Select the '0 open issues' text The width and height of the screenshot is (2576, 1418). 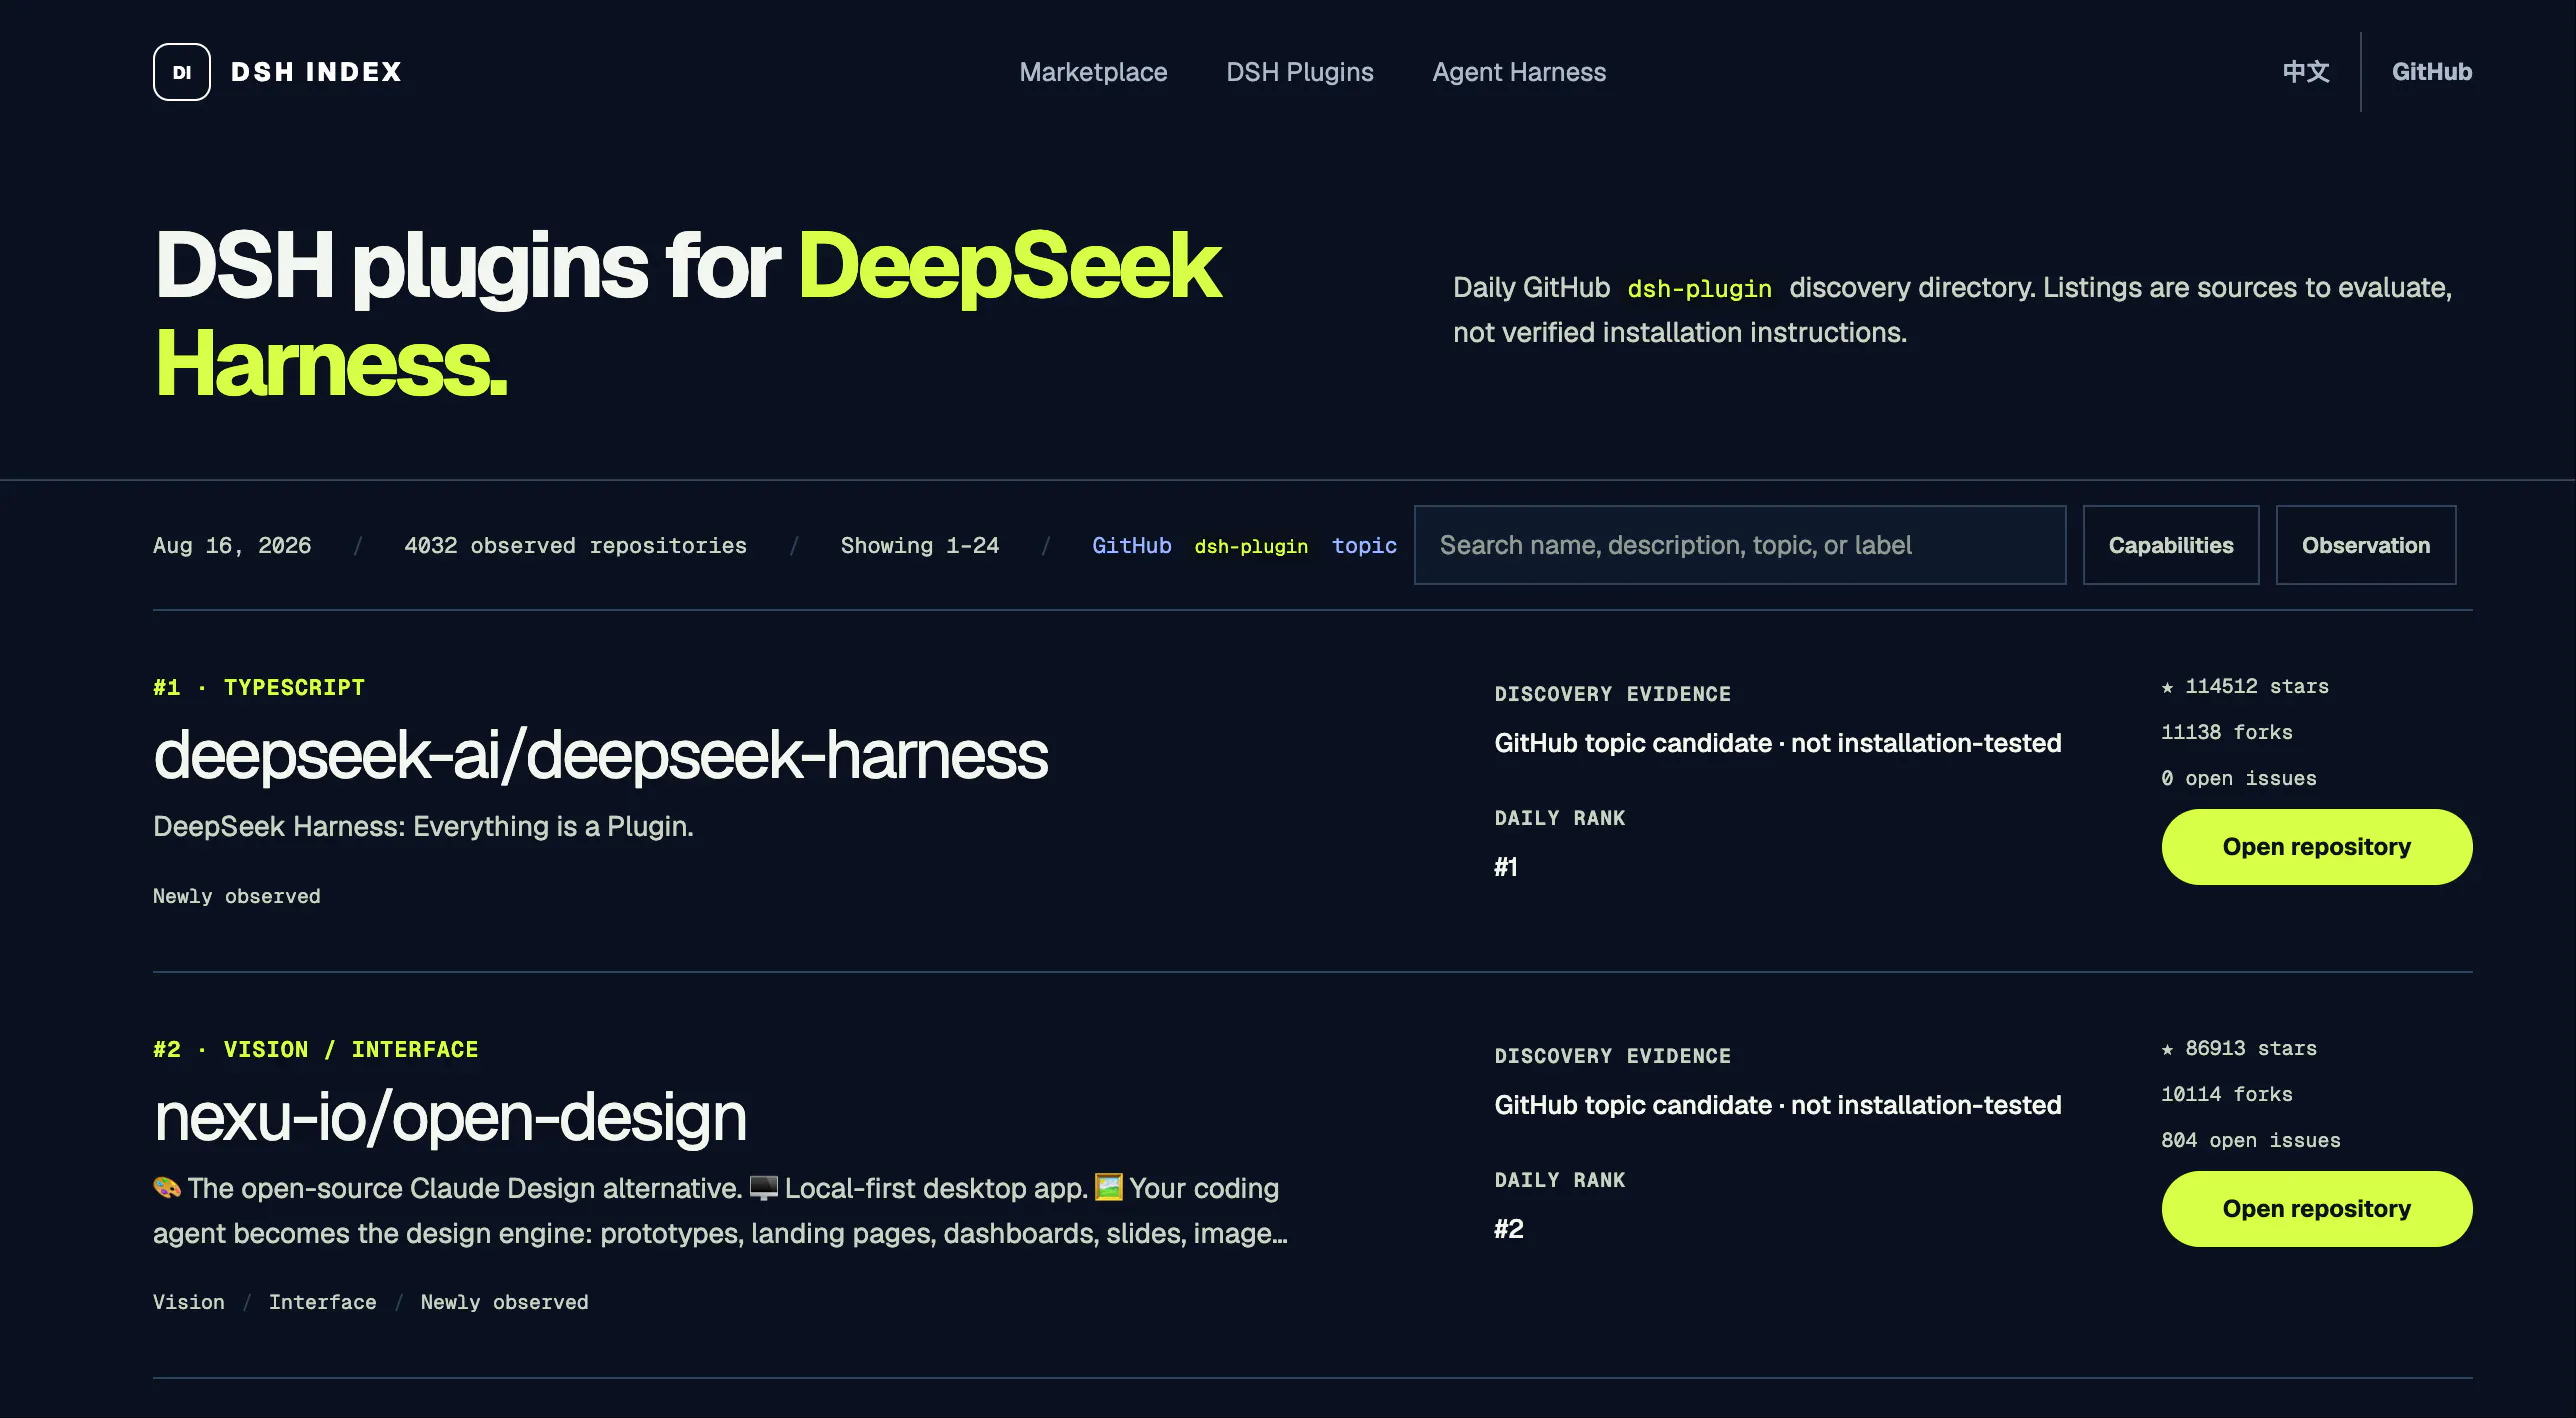coord(2239,778)
